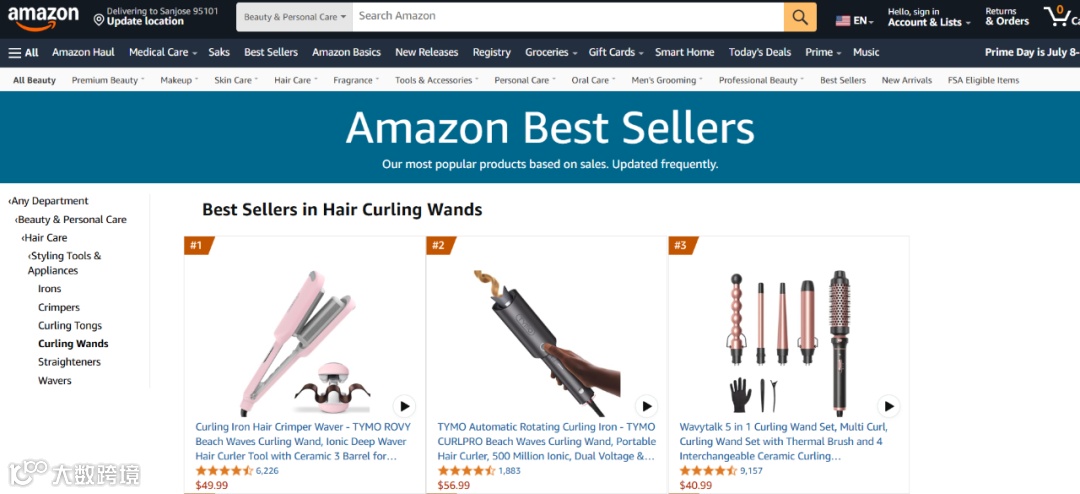Open the Beauty & Personal Care search dropdown
Viewport: 1080px width, 494px height.
(295, 17)
